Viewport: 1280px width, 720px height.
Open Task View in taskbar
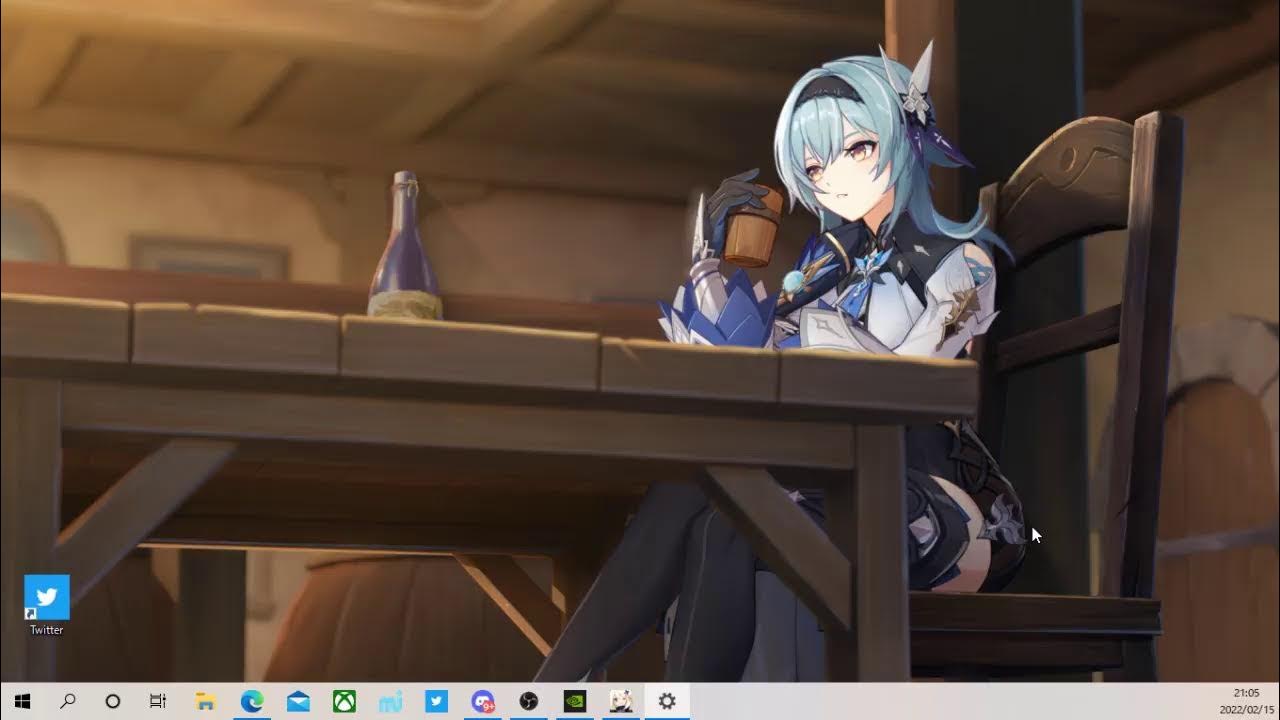[x=158, y=702]
